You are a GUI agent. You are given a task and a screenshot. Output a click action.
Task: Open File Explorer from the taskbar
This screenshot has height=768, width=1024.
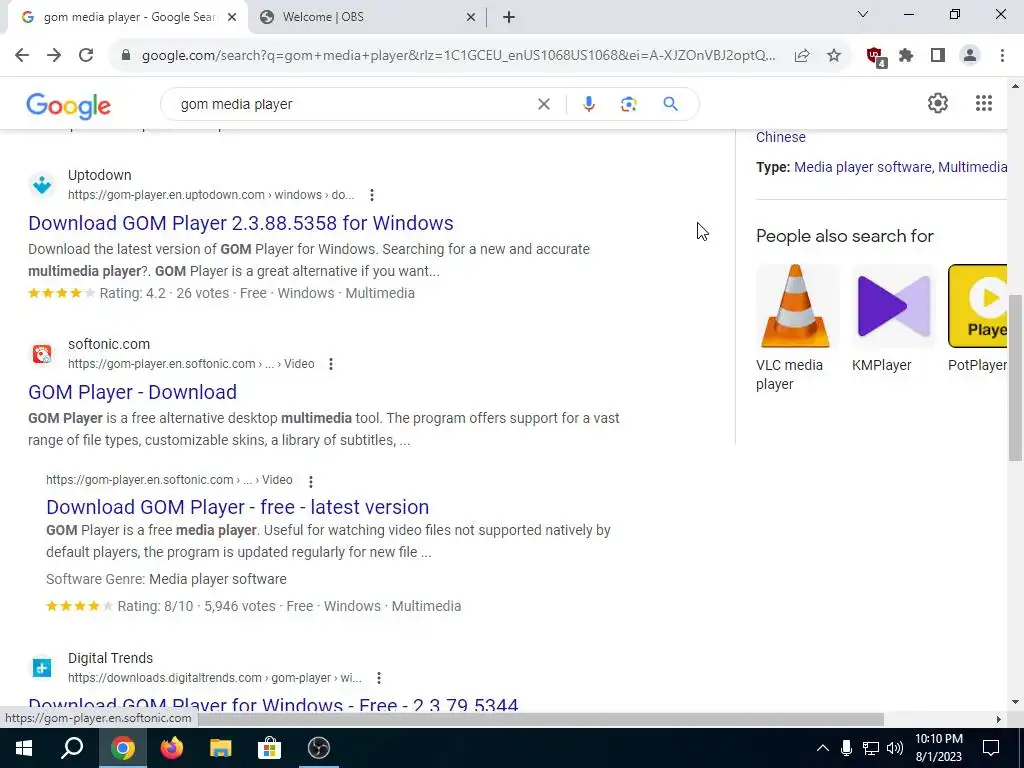pos(221,748)
